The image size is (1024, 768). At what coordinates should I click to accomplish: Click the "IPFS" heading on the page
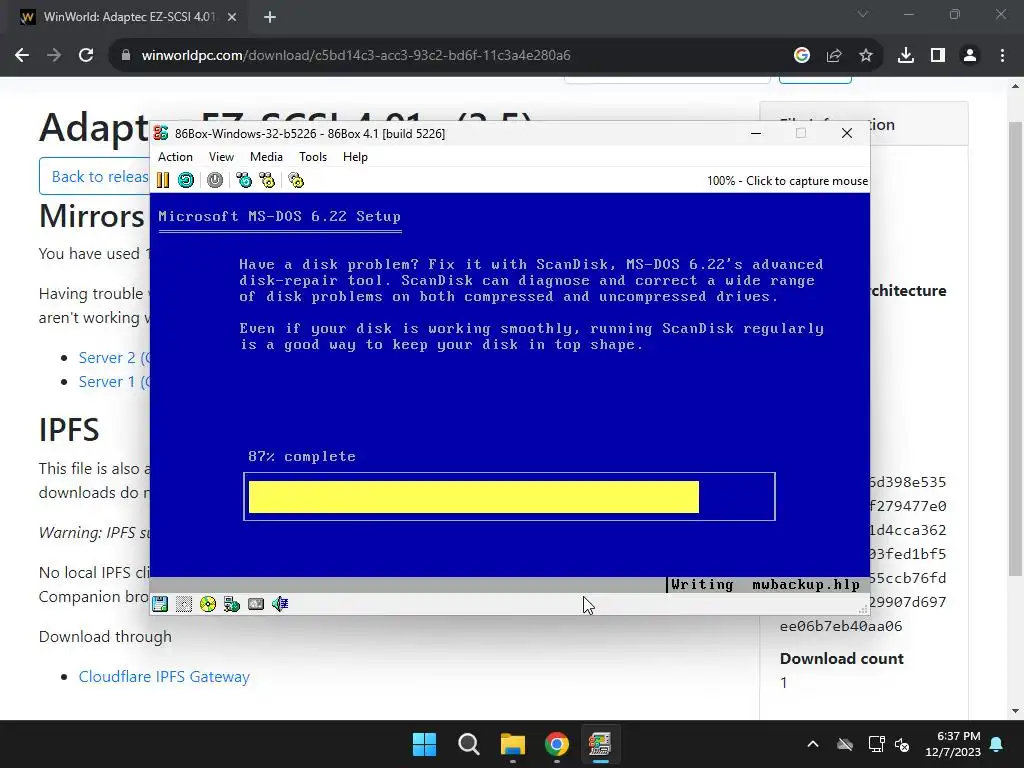pos(69,430)
